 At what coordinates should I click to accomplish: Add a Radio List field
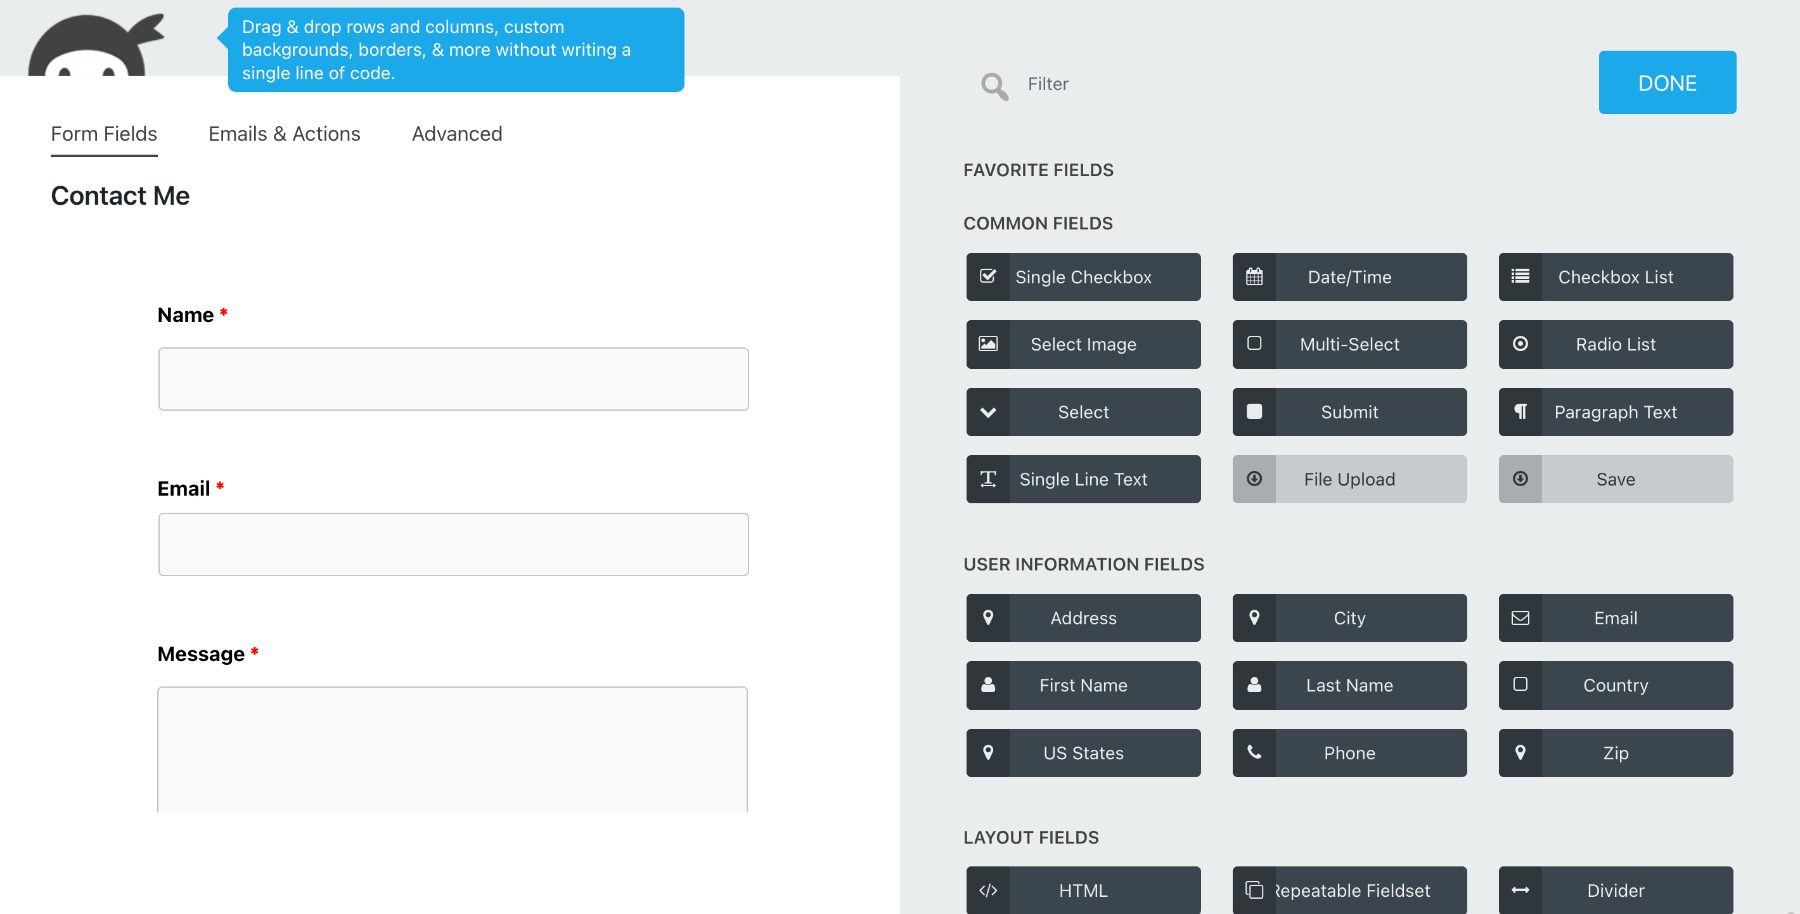[1615, 344]
